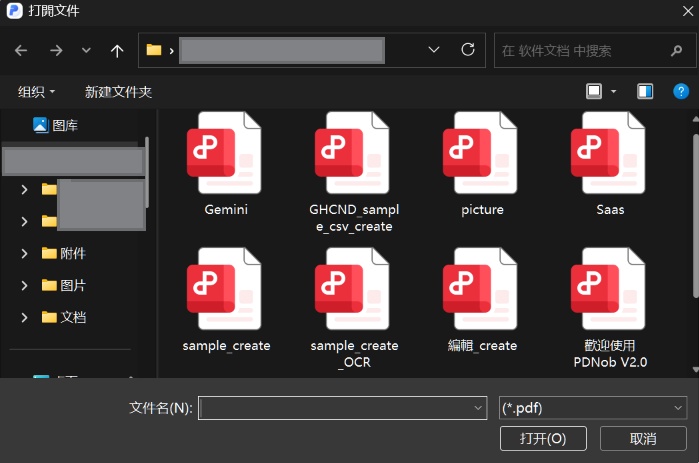Click the navigation pane scrollbar
Viewport: 699px width, 463px height.
(147, 172)
